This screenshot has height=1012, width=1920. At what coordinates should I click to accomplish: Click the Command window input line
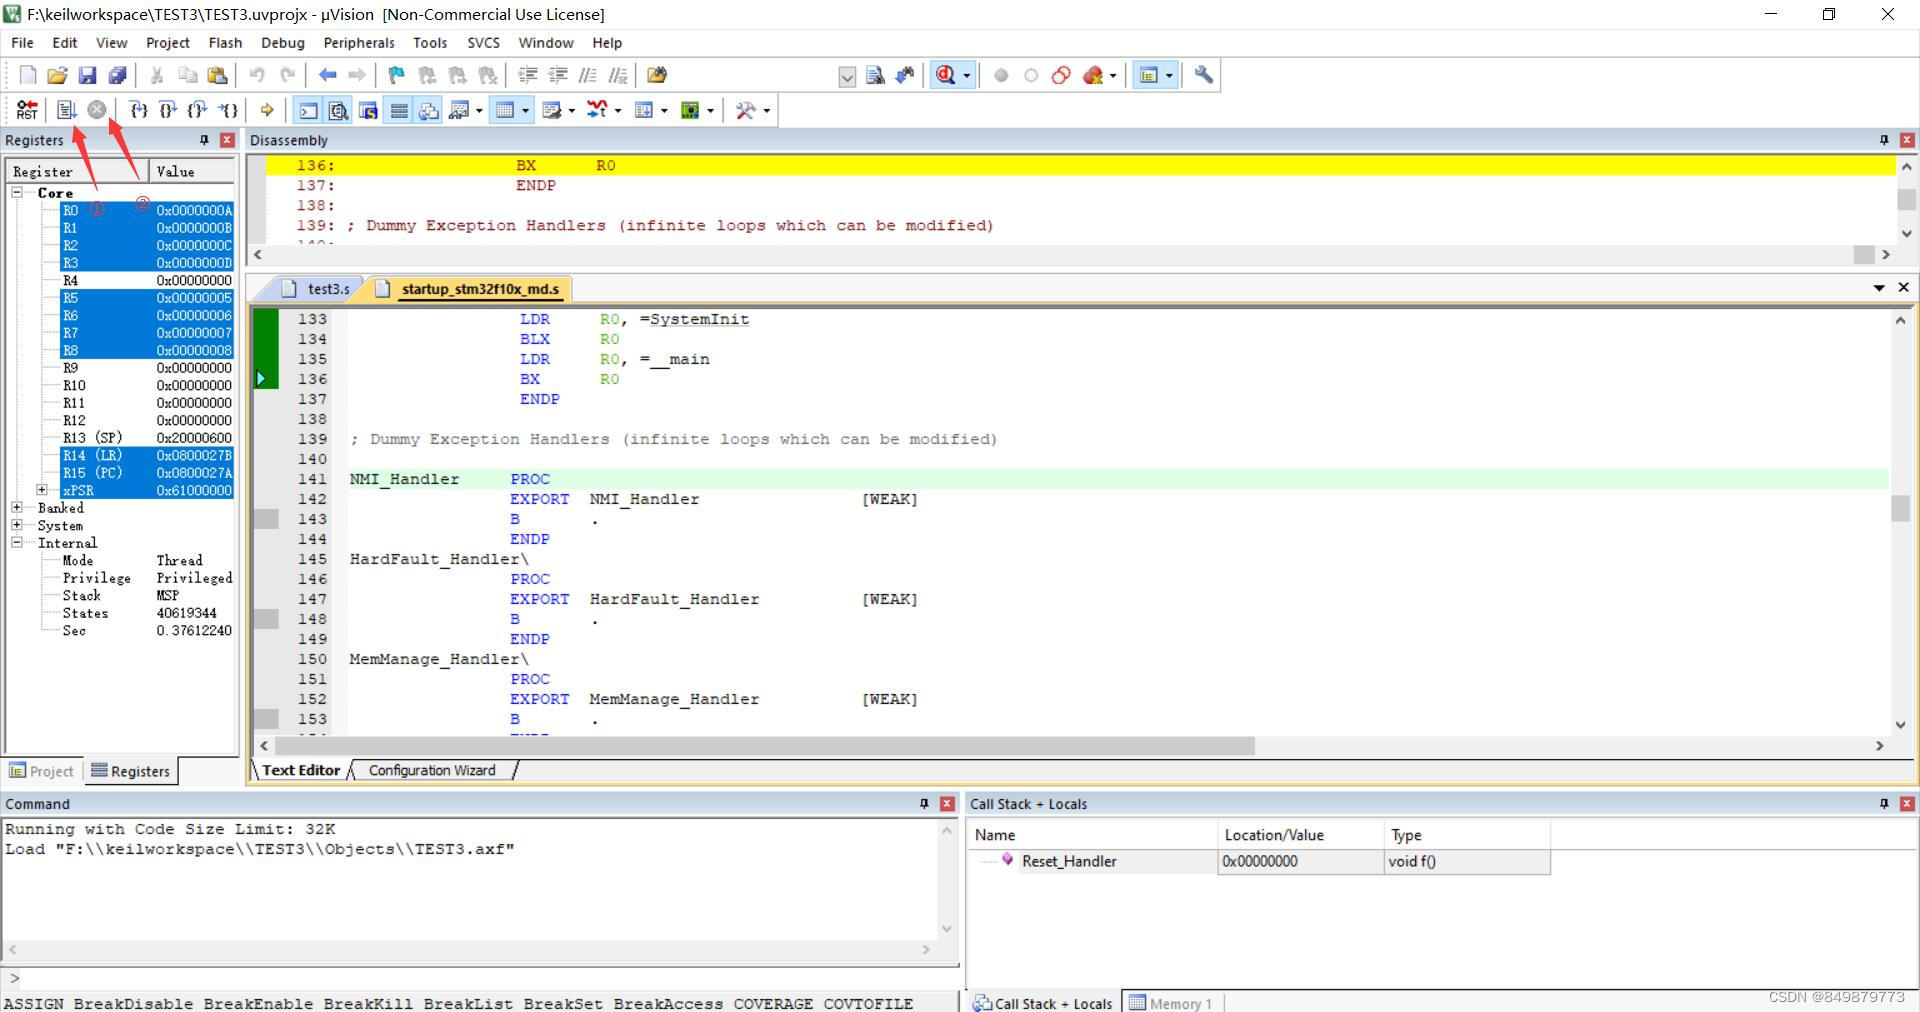click(x=480, y=978)
